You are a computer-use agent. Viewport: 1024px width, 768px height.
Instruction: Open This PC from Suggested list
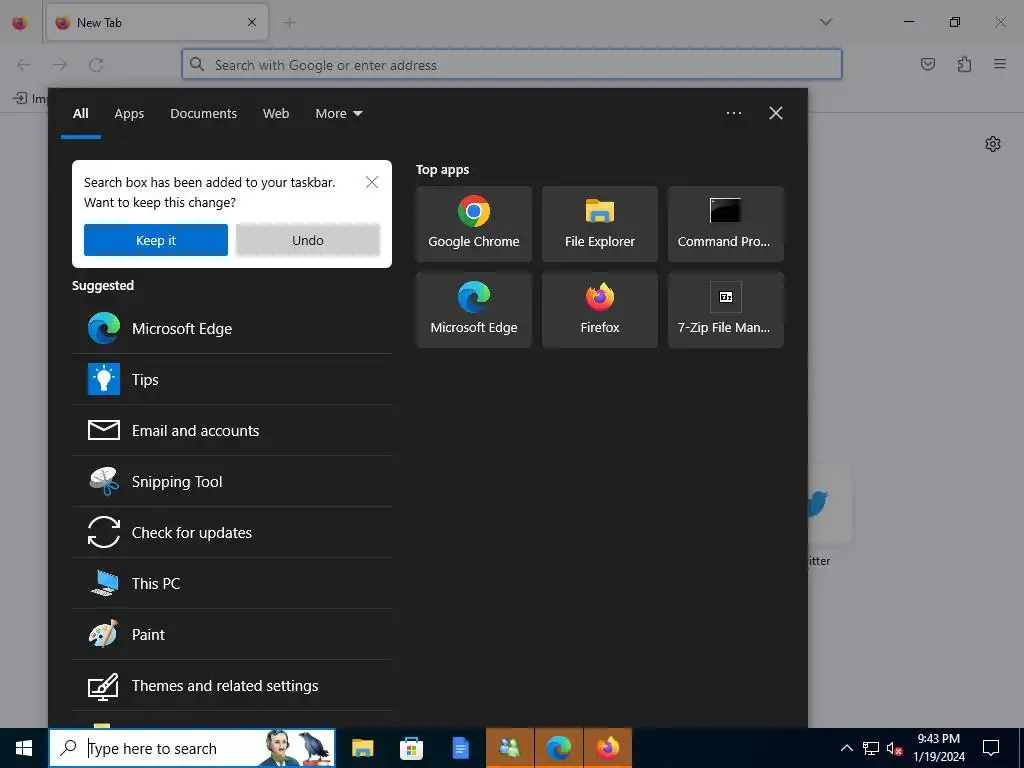232,583
